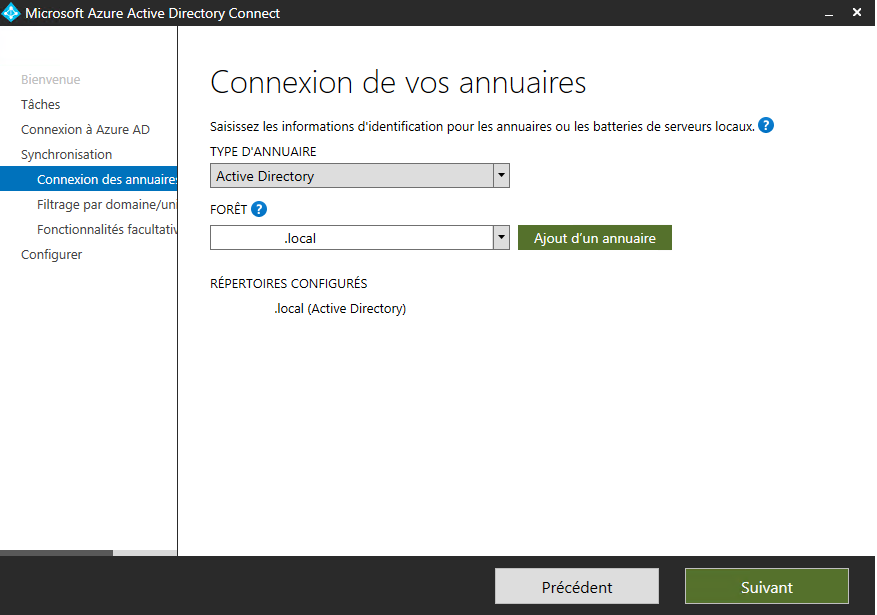877x615 pixels.
Task: Minimize the Azure AD Connect window
Action: click(829, 13)
